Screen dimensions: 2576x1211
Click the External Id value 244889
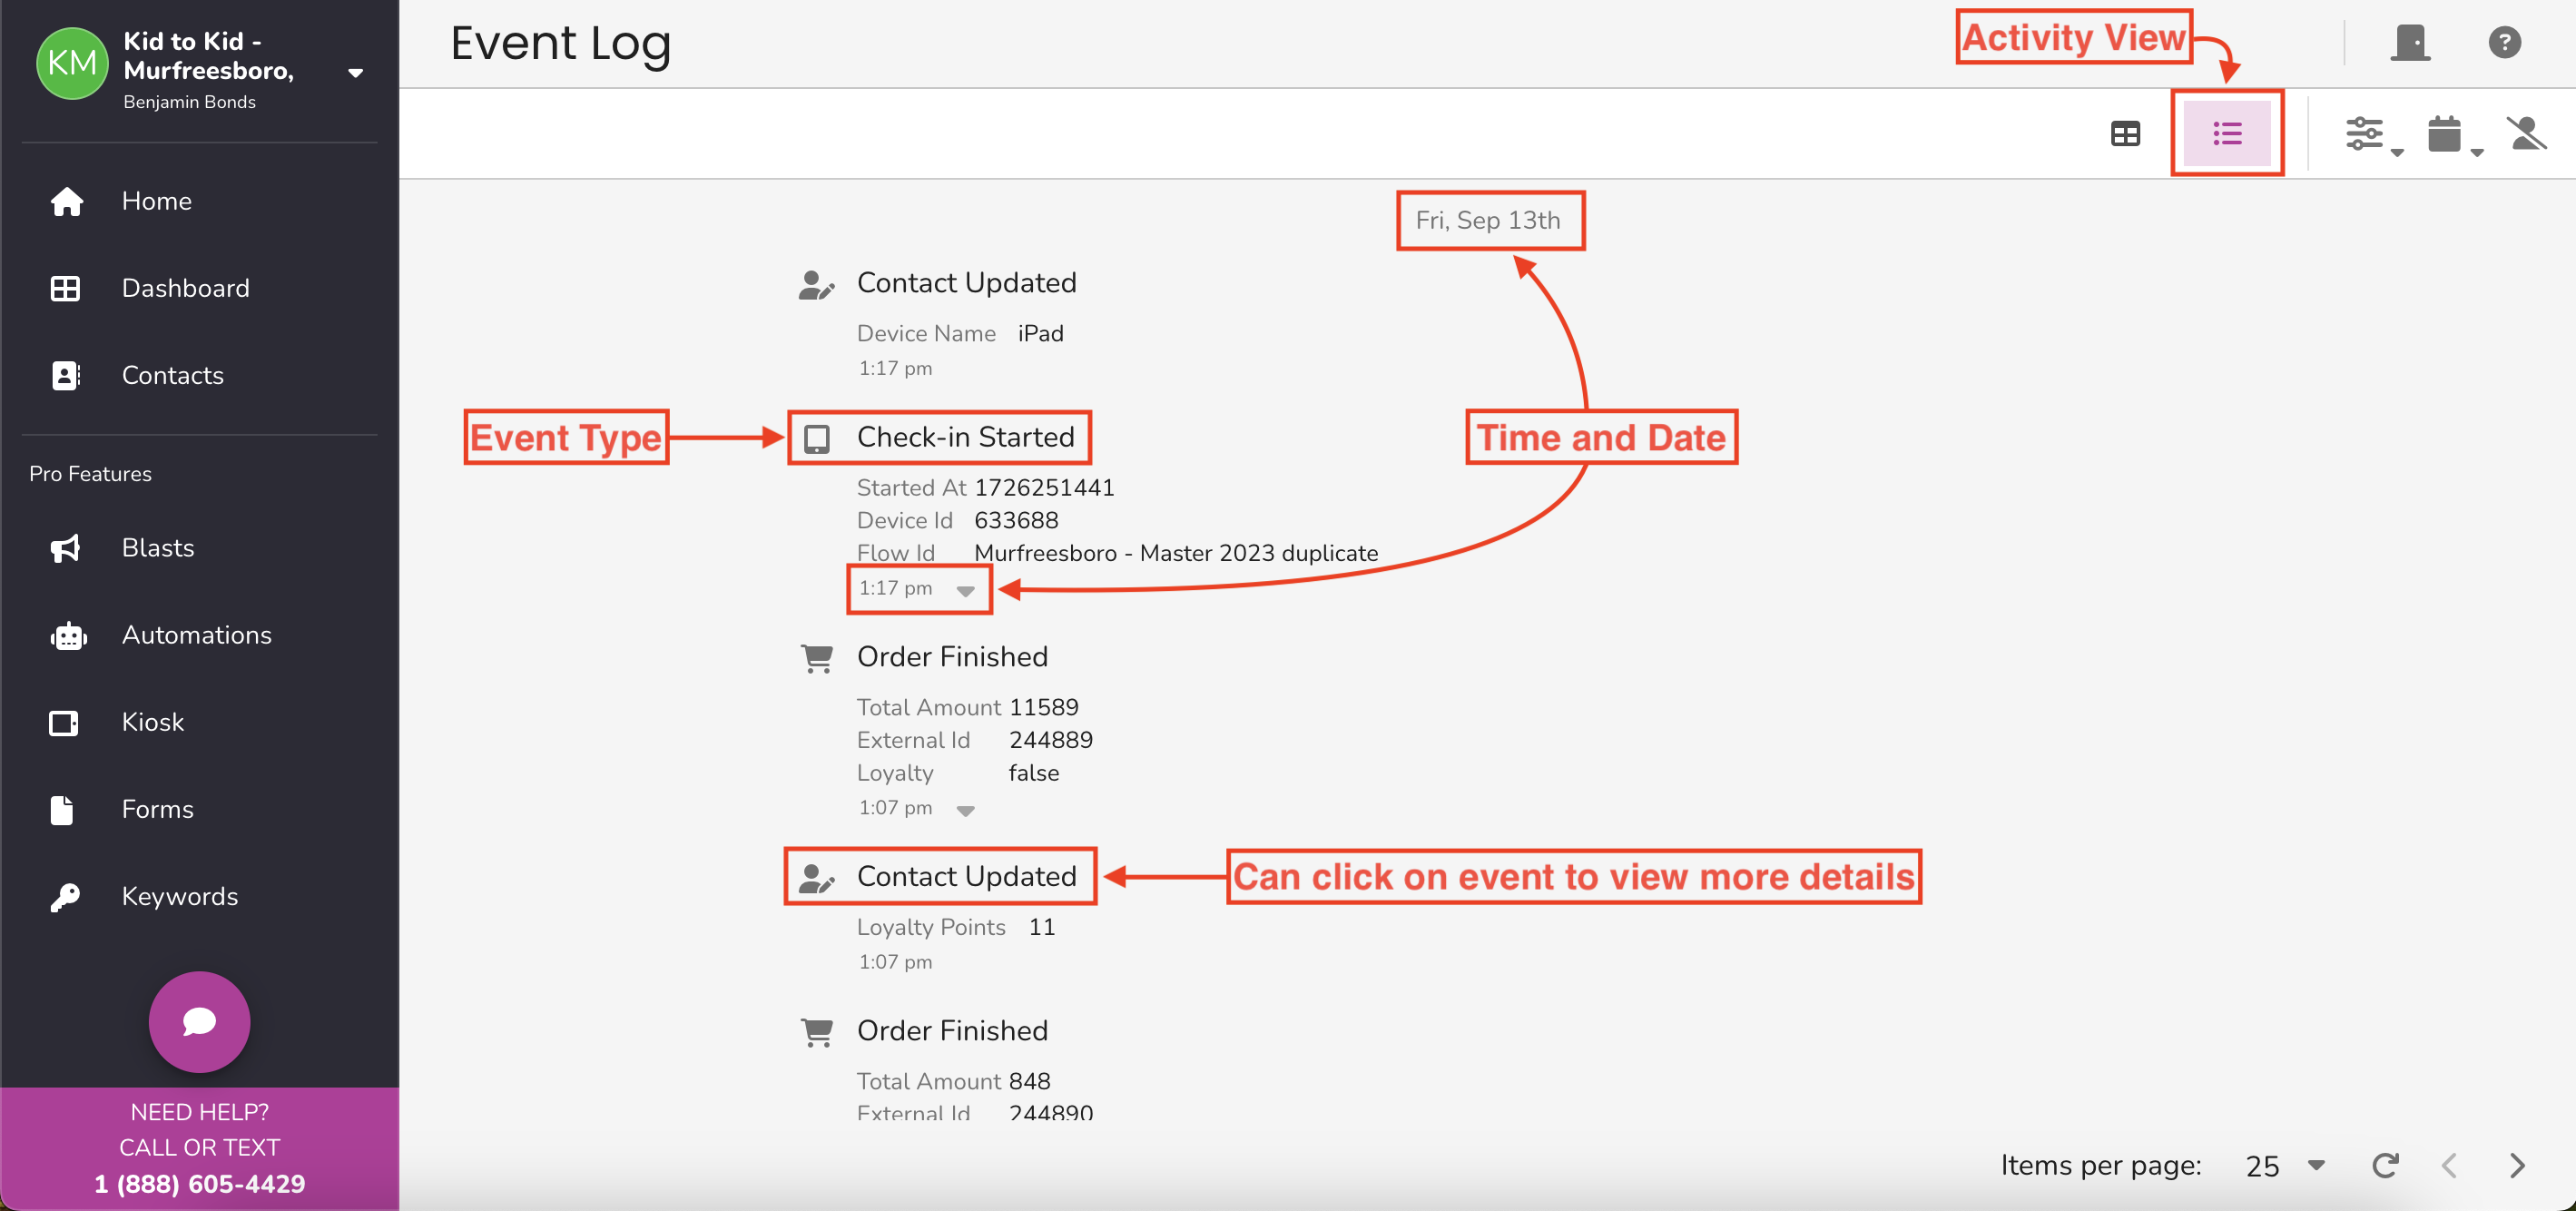click(1051, 740)
